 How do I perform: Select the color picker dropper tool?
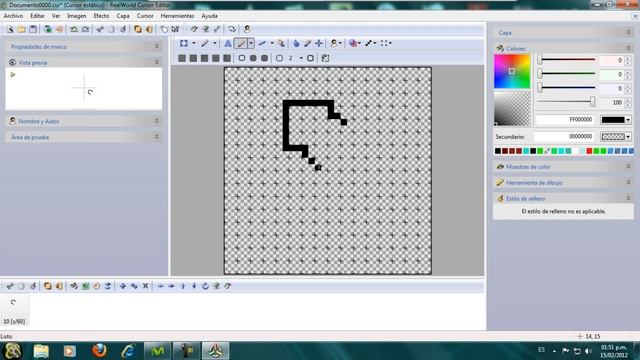pyautogui.click(x=307, y=43)
